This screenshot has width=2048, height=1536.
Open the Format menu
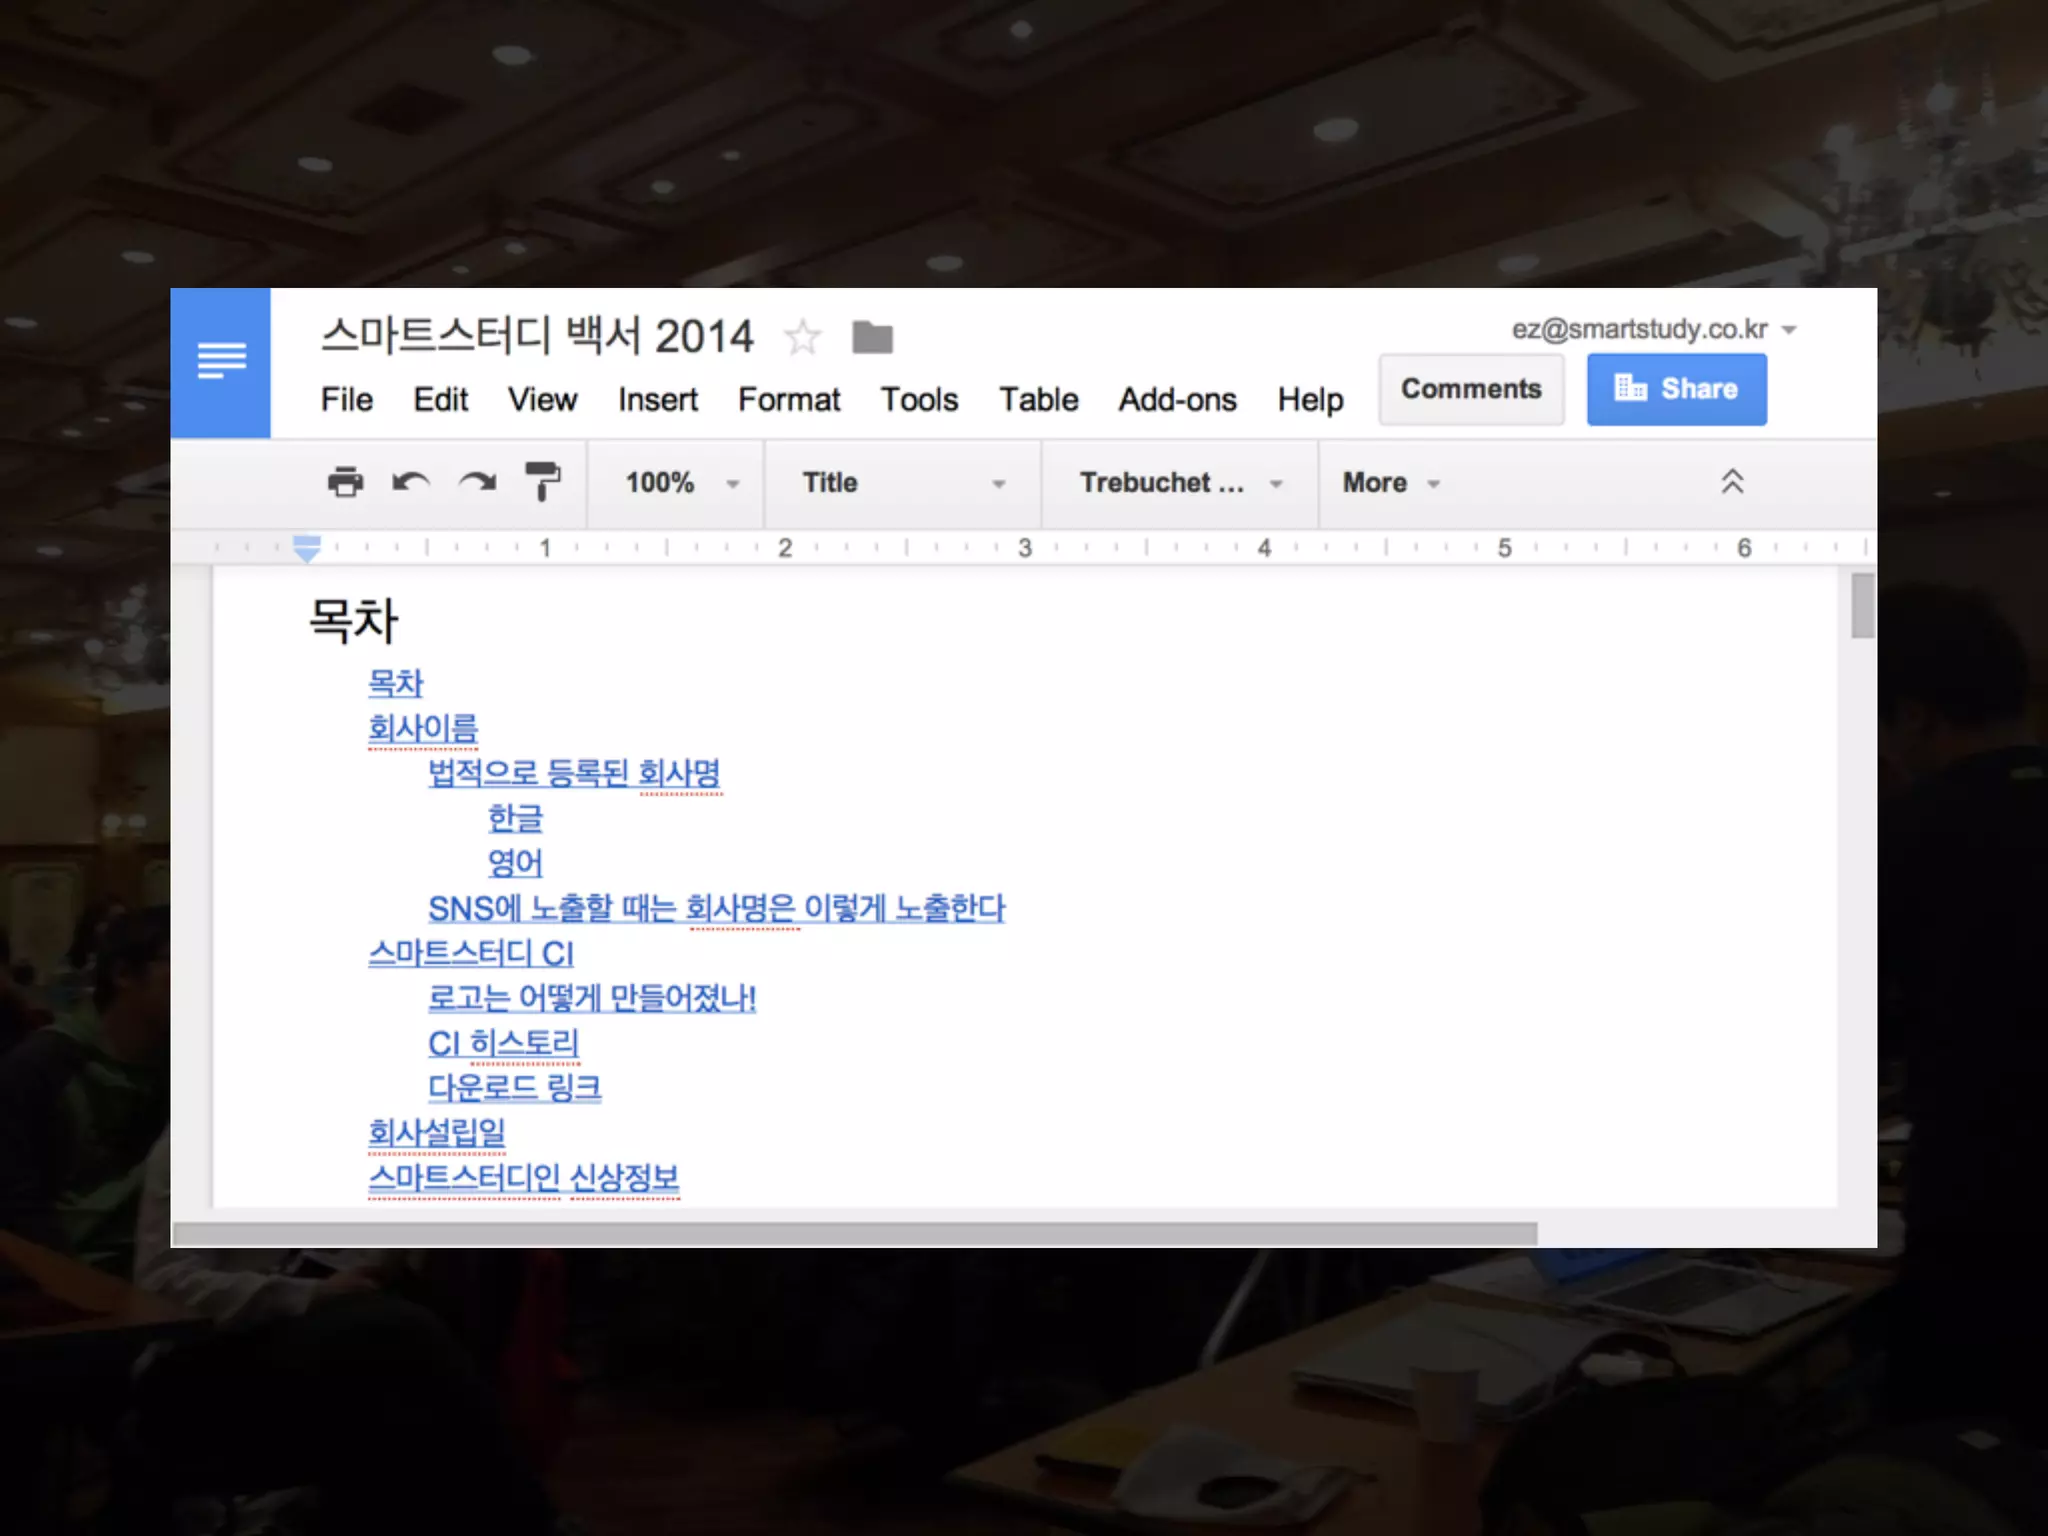[x=788, y=400]
